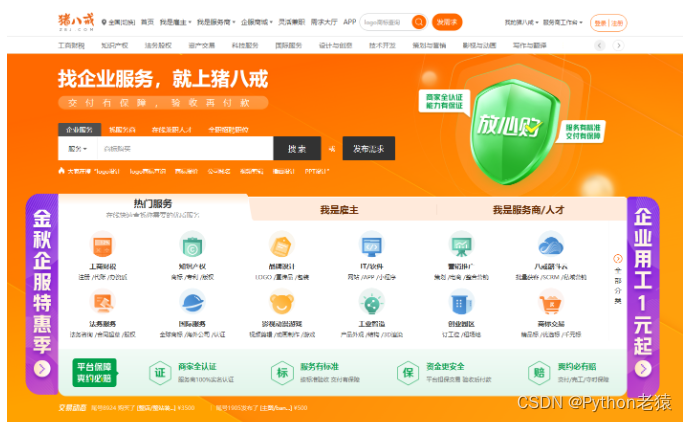
Task: Open APP link in the top navigation
Action: tap(350, 22)
